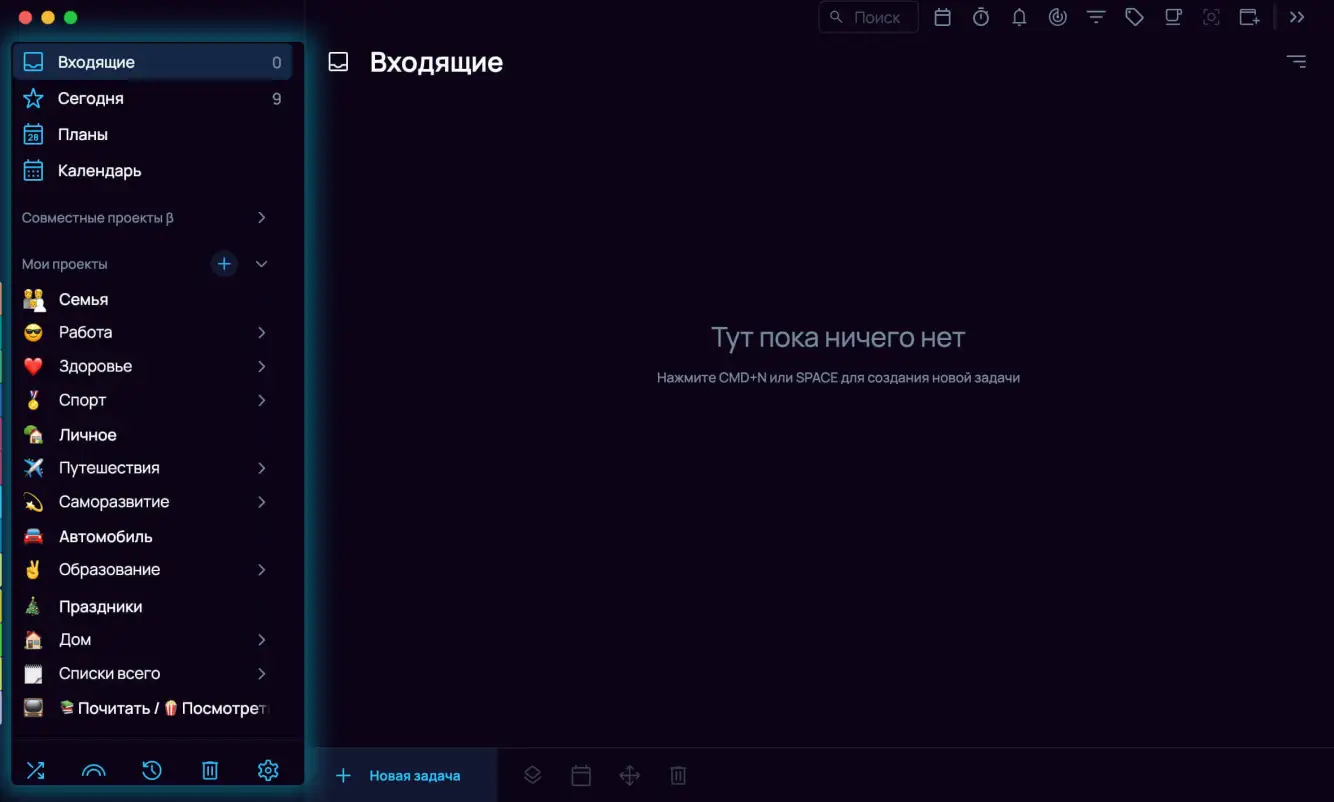Click the bell reminders icon
Image resolution: width=1334 pixels, height=802 pixels.
1019,17
